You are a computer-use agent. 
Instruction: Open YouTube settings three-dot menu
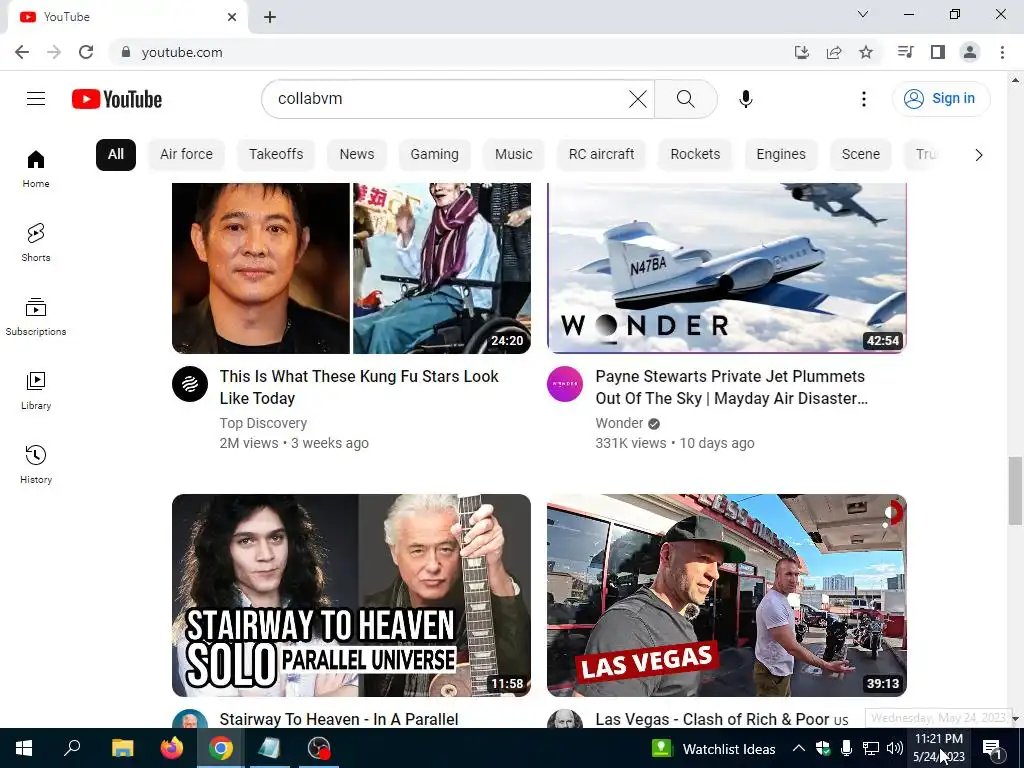pos(863,99)
